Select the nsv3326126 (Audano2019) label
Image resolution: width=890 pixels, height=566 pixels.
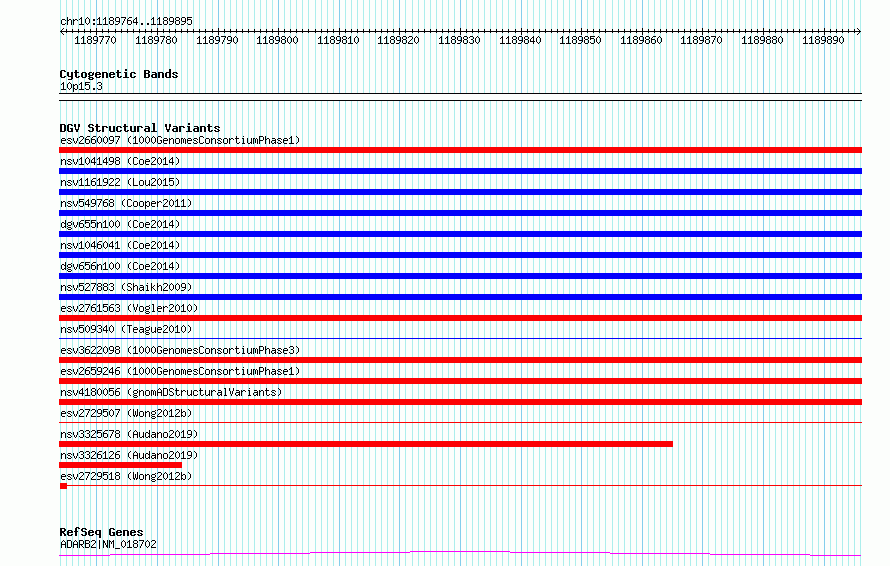point(129,455)
